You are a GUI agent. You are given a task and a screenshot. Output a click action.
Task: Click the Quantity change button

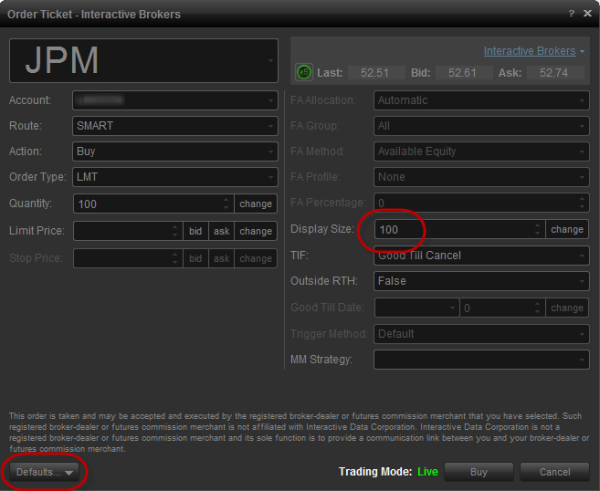pos(256,204)
